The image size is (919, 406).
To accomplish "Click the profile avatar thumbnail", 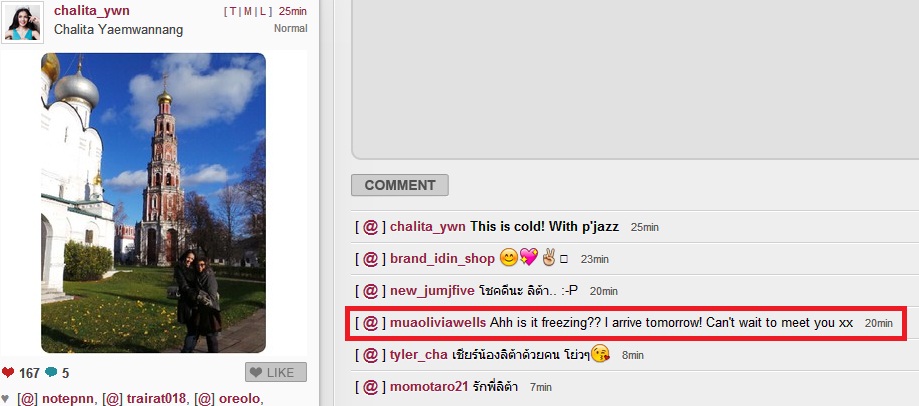I will pyautogui.click(x=22, y=22).
